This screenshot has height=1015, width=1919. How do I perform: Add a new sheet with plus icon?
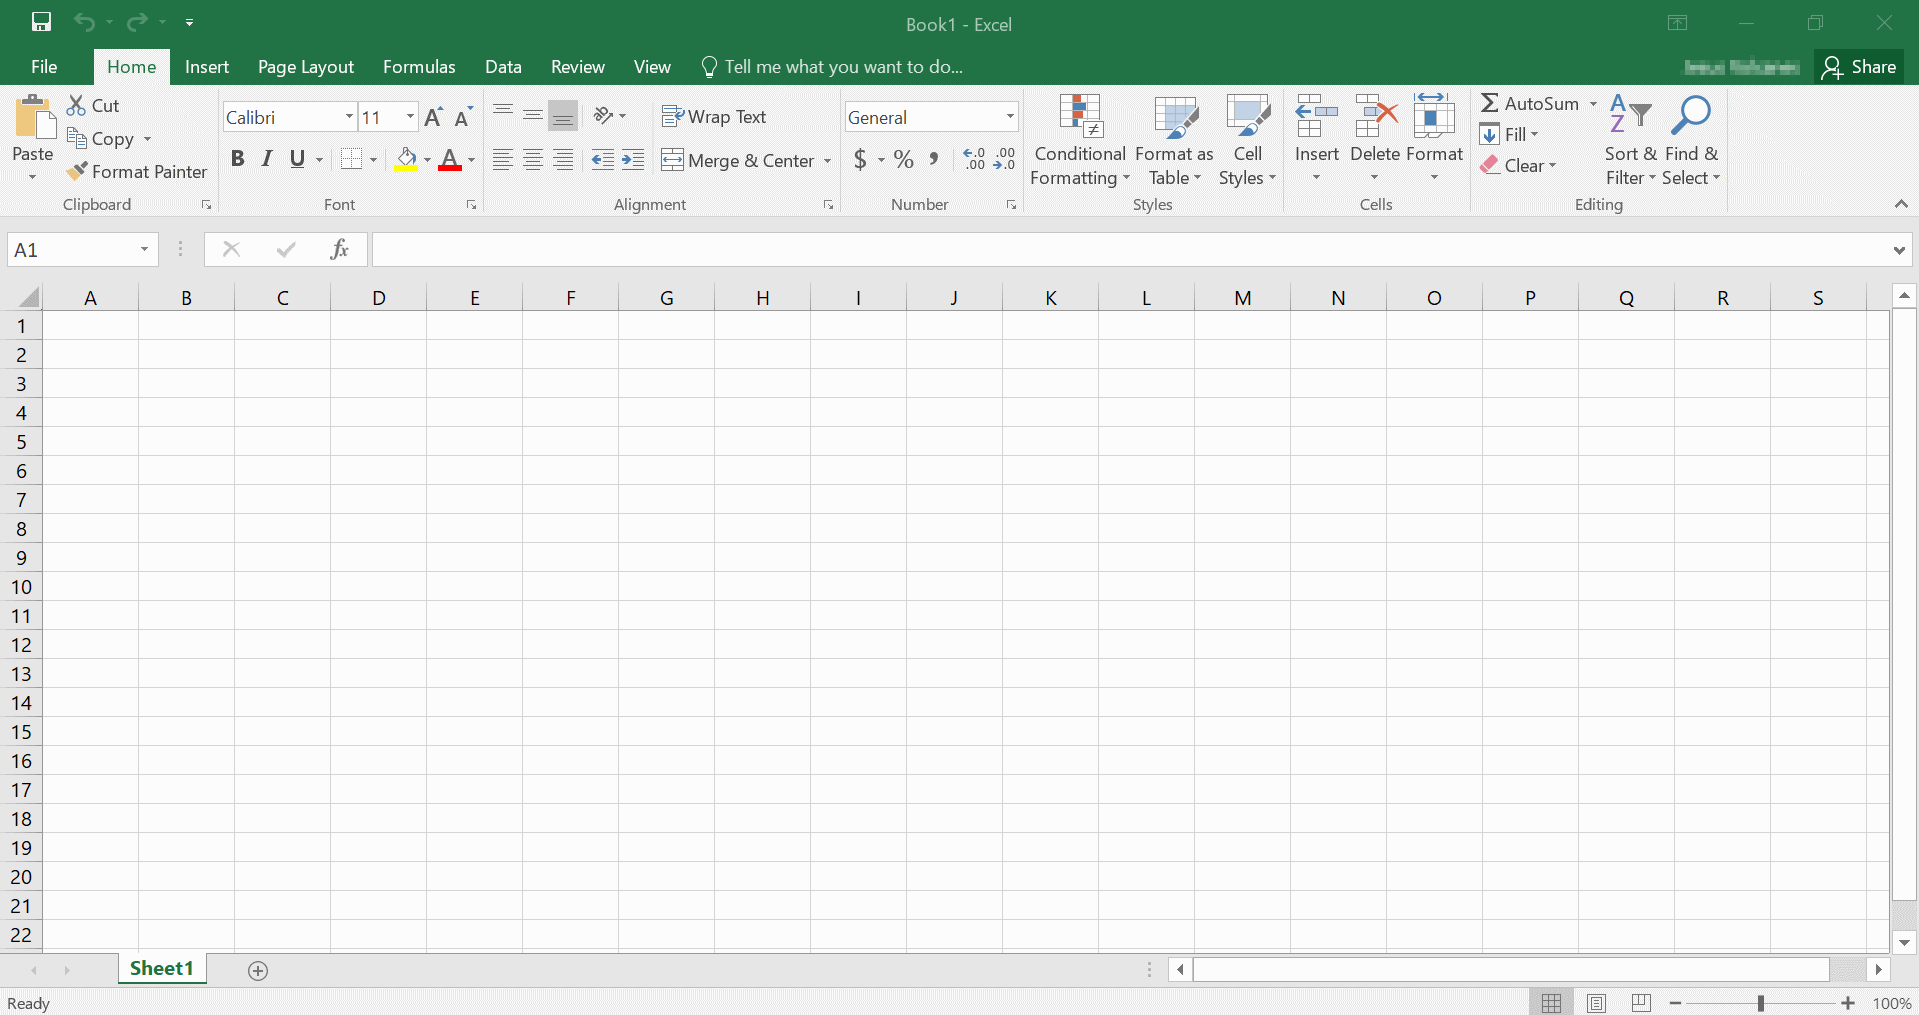(x=258, y=971)
